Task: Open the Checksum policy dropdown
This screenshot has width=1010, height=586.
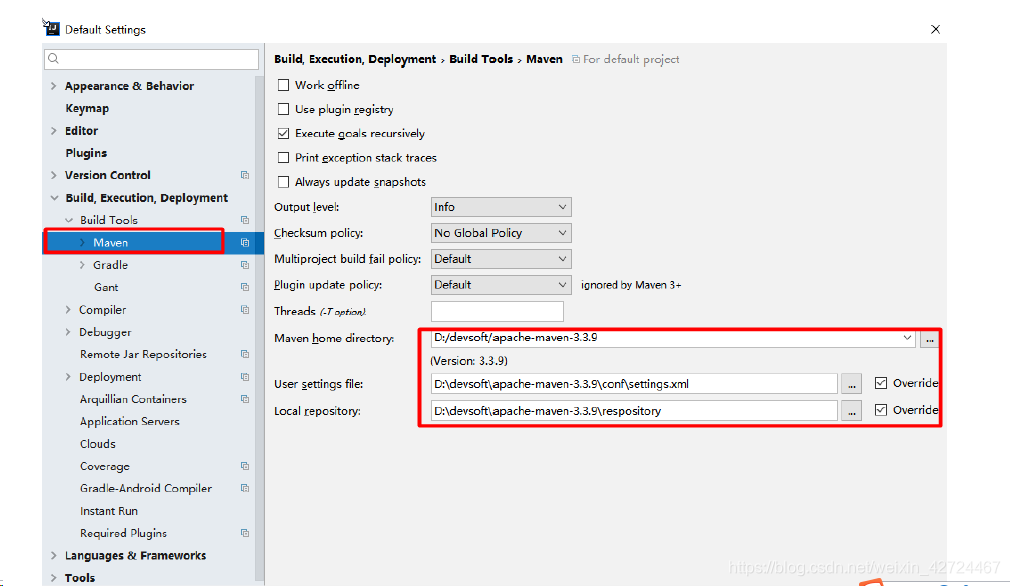Action: [501, 233]
